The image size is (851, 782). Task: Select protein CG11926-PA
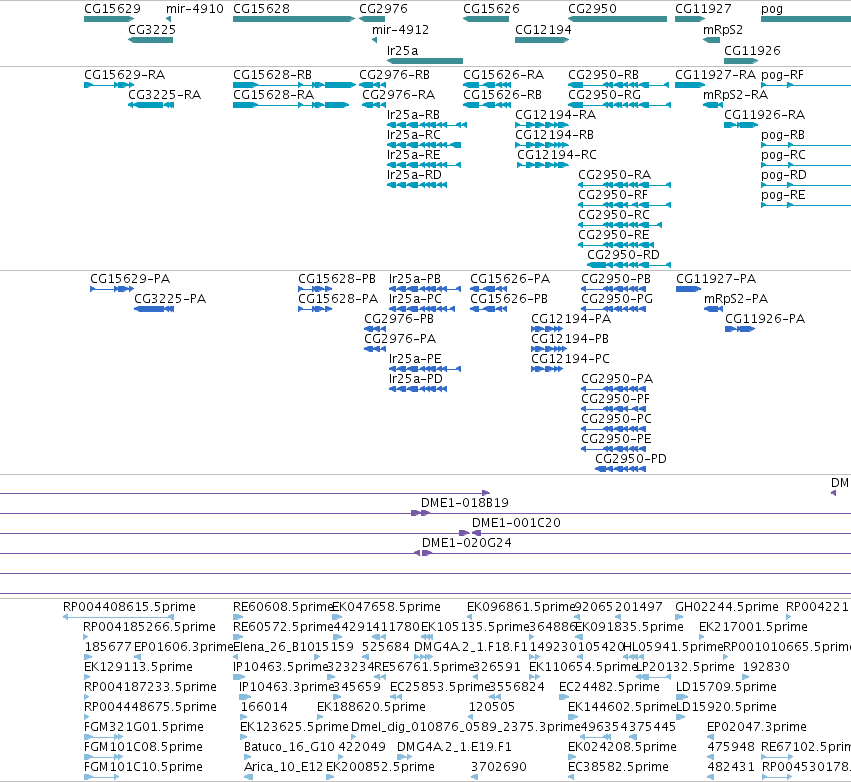click(x=765, y=319)
